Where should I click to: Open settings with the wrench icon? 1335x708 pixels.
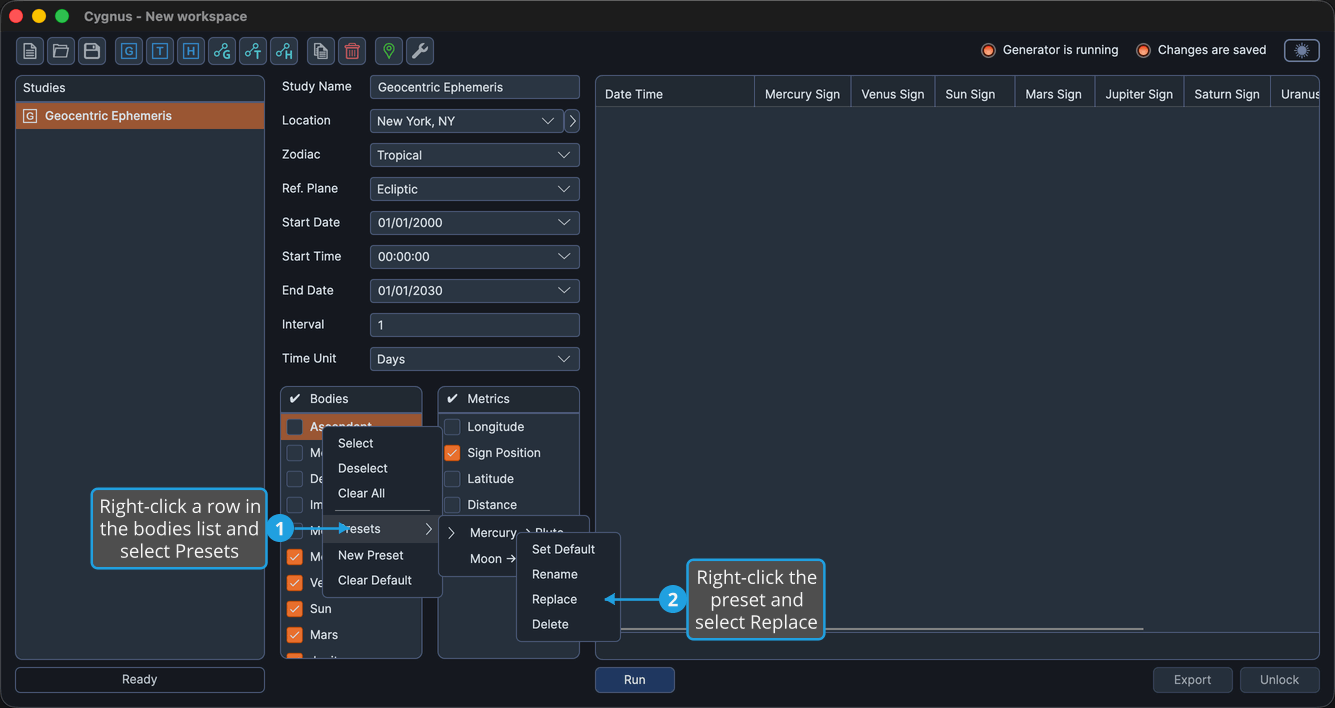[x=420, y=51]
